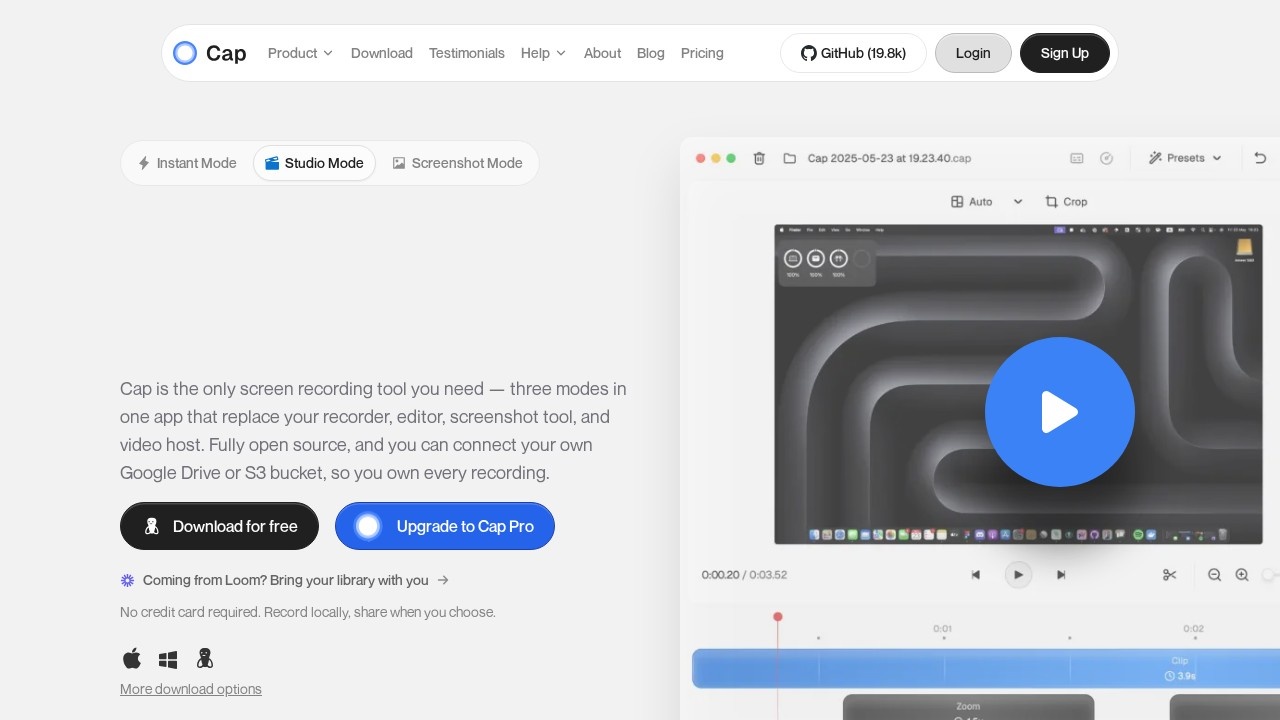The width and height of the screenshot is (1280, 720).
Task: Click the small play button under the preview
Action: (x=1018, y=575)
